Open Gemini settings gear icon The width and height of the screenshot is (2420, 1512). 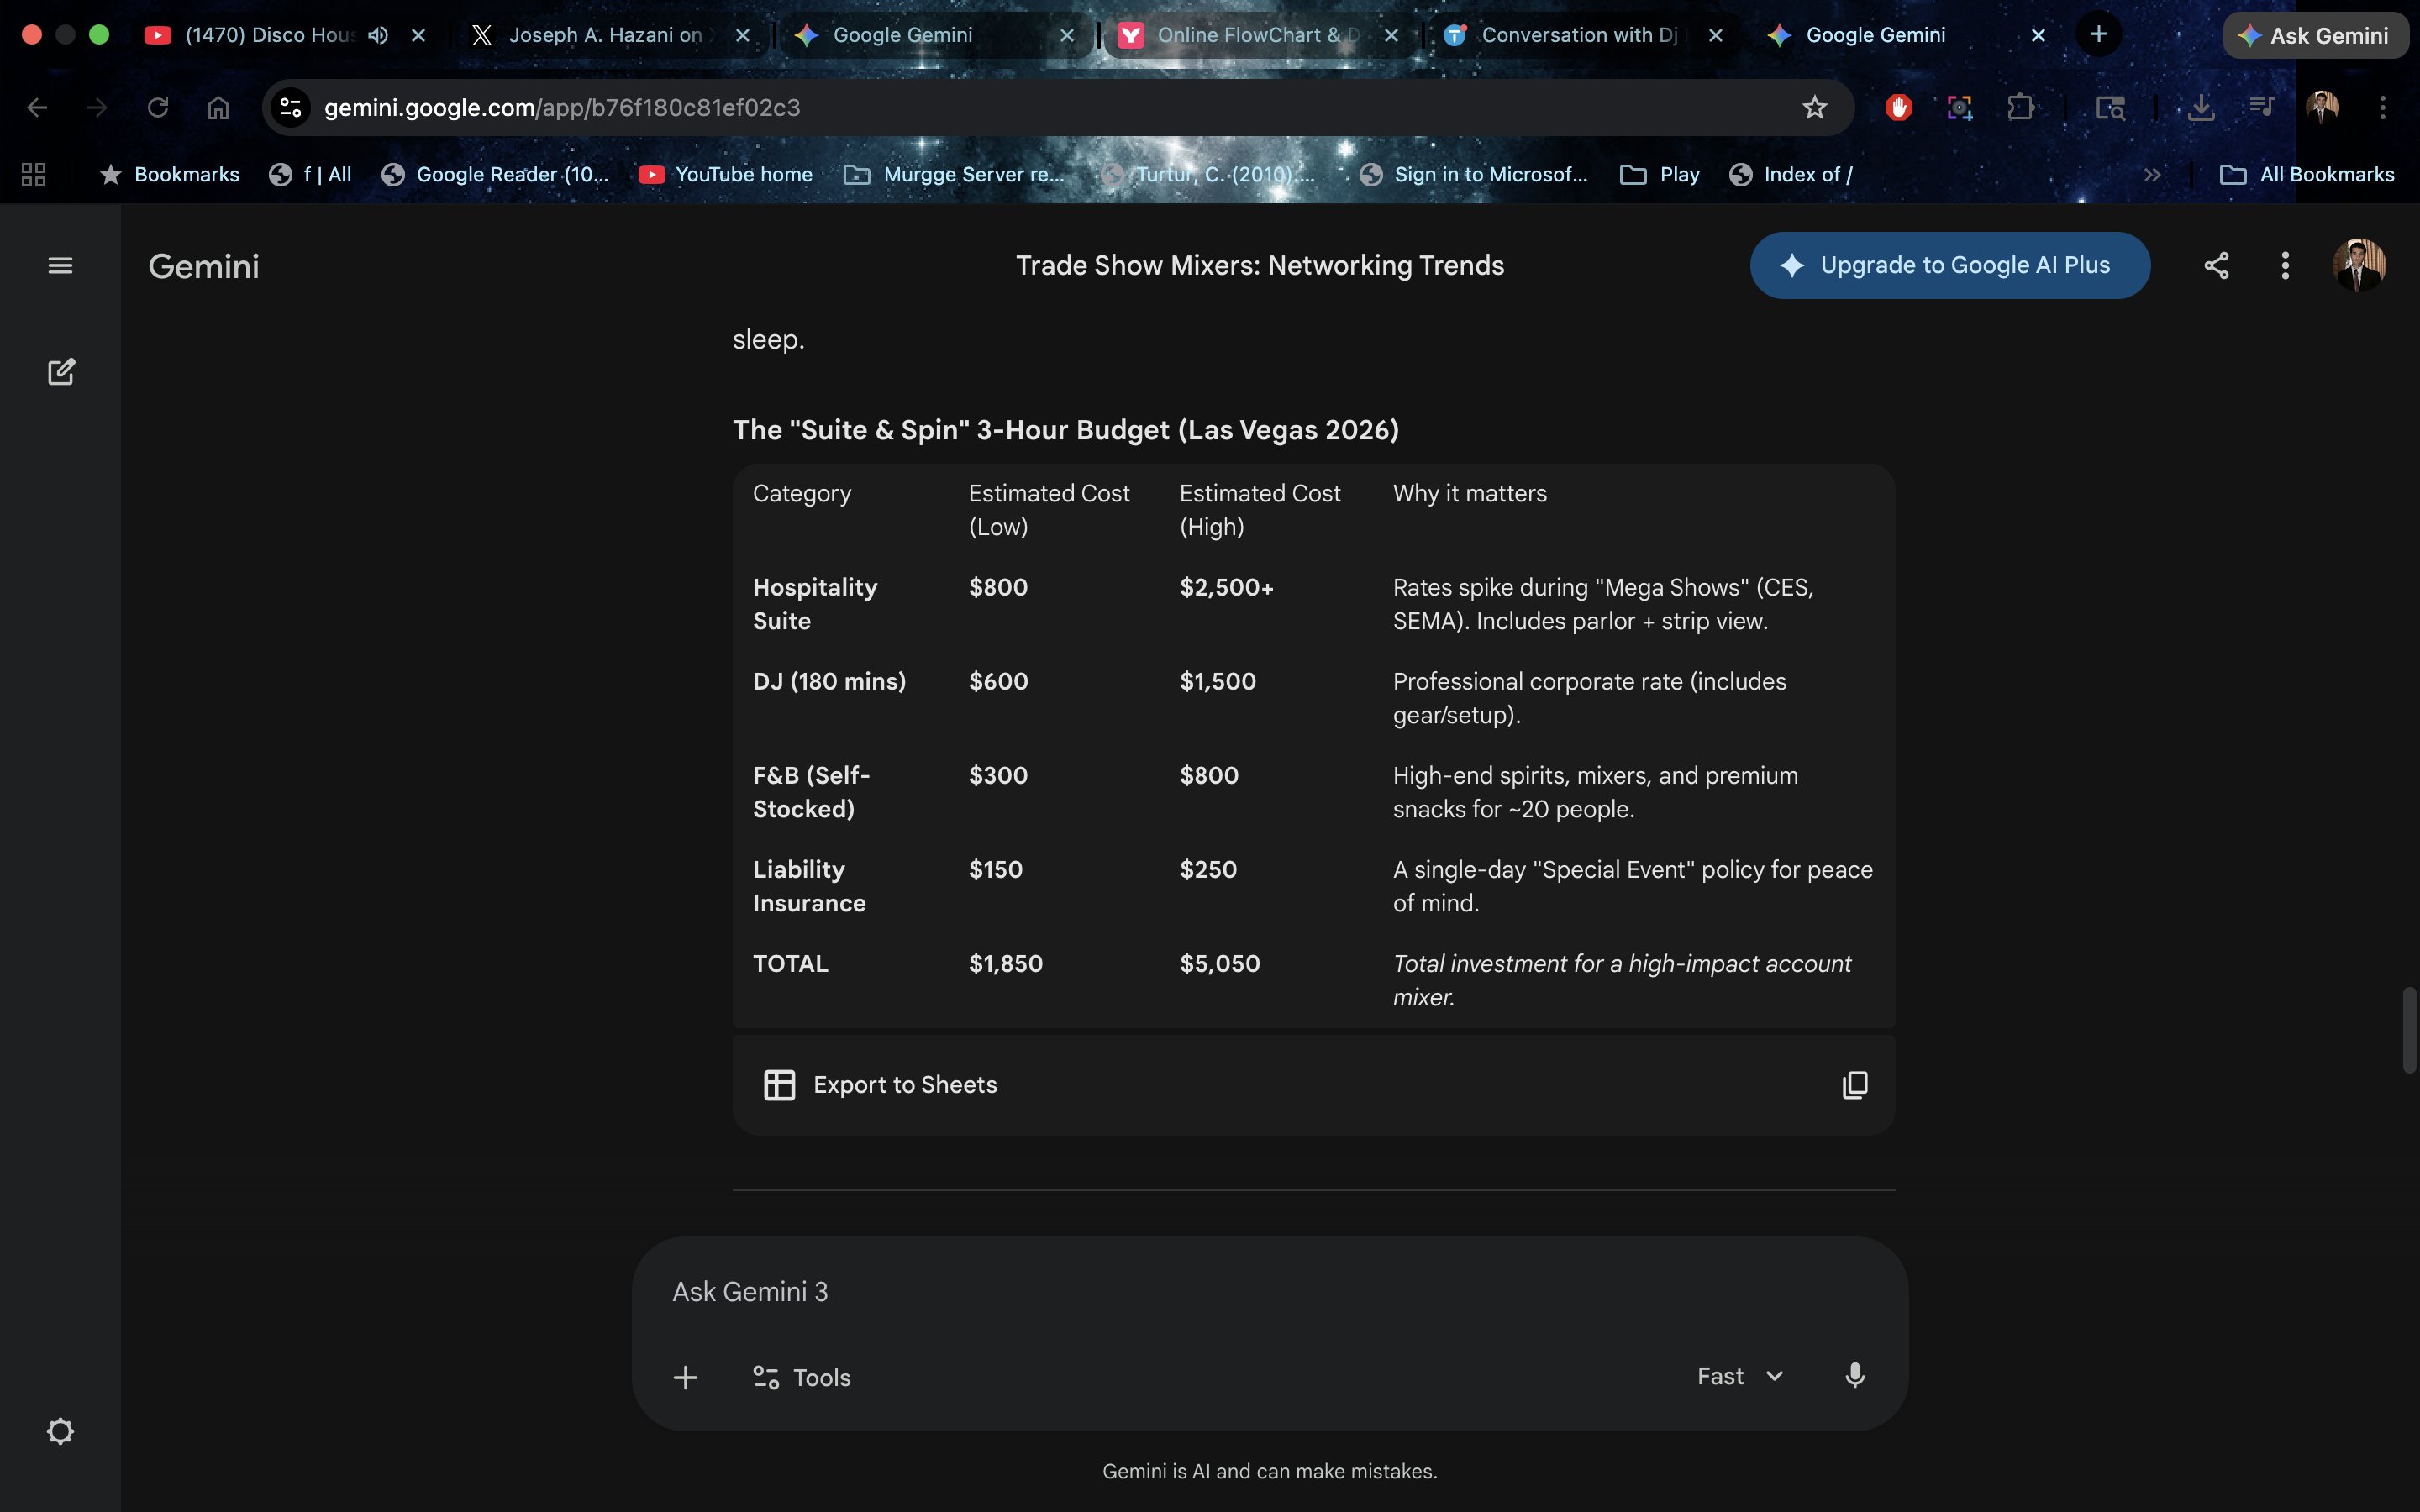coord(60,1431)
